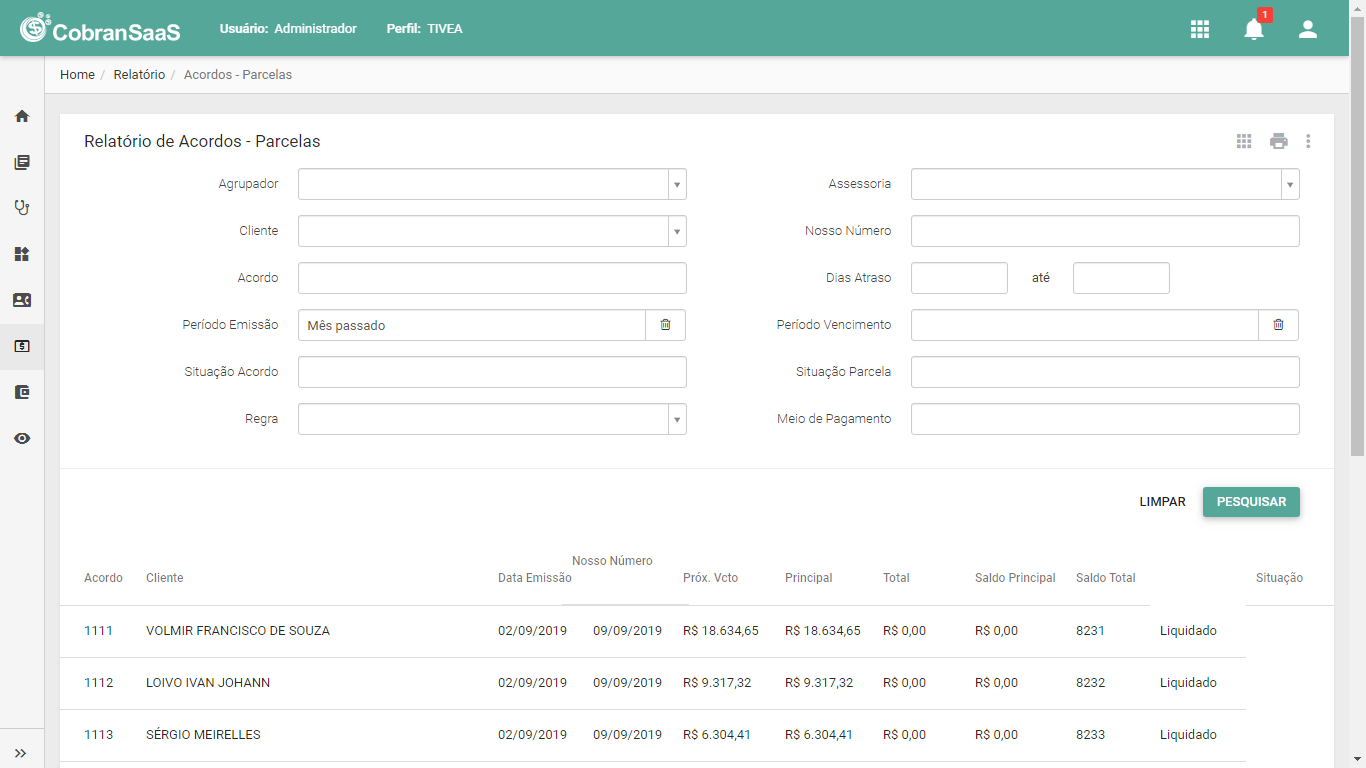Screen dimensions: 1366x768
Task: Open the contact card sidebar icon
Action: 22,300
